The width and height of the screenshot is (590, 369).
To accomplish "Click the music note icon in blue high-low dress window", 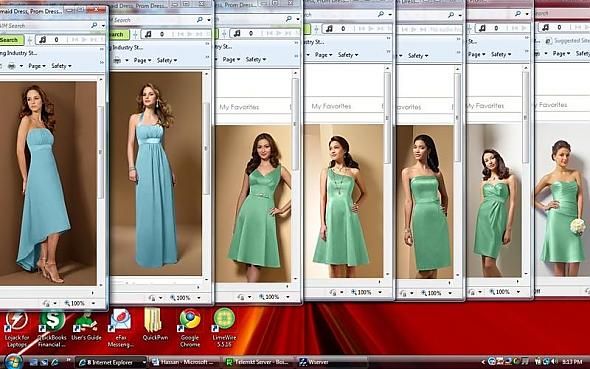I will (43, 39).
